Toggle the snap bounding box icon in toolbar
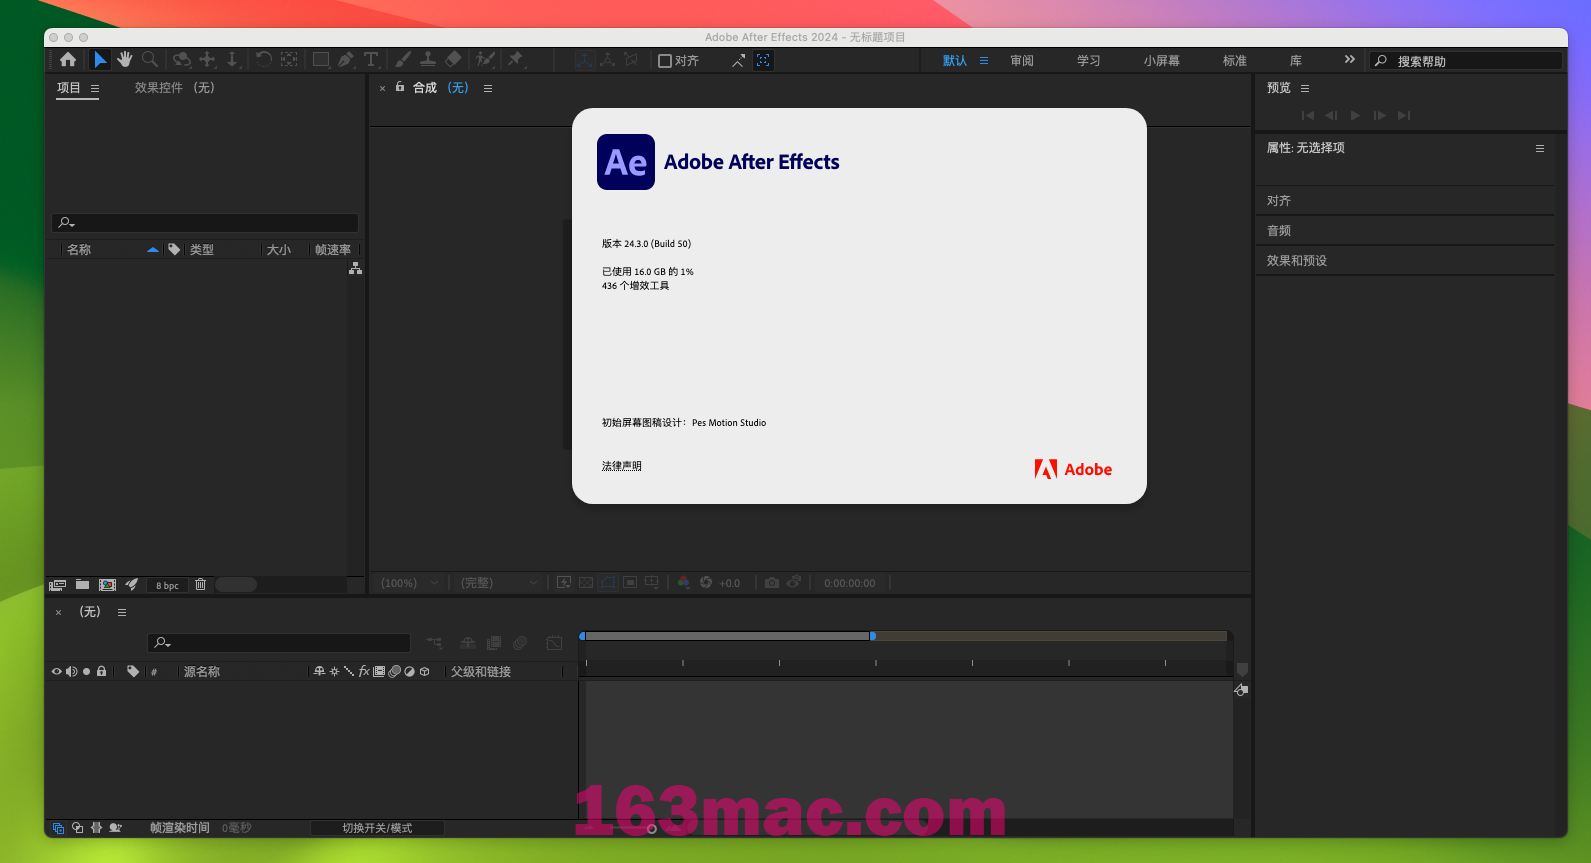The image size is (1591, 863). tap(763, 60)
